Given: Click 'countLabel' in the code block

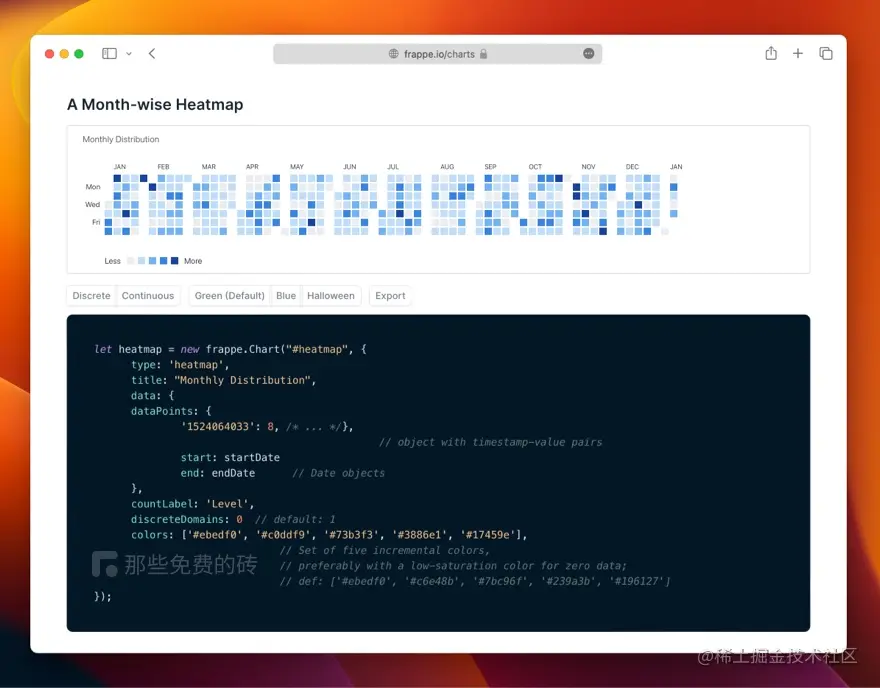Looking at the screenshot, I should click(x=162, y=504).
